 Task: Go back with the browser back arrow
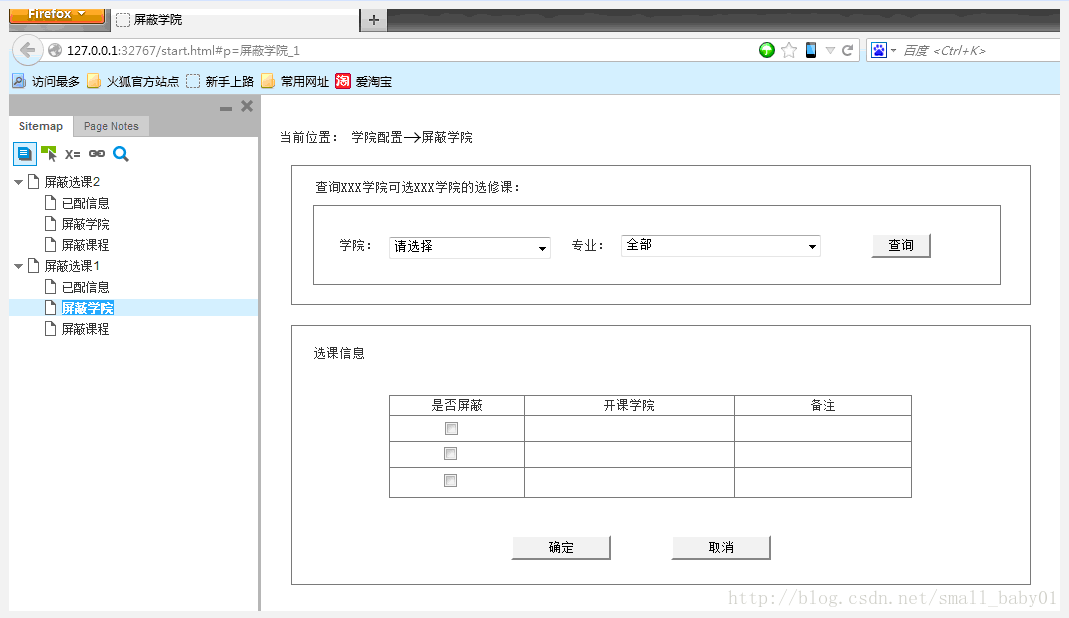[x=27, y=50]
